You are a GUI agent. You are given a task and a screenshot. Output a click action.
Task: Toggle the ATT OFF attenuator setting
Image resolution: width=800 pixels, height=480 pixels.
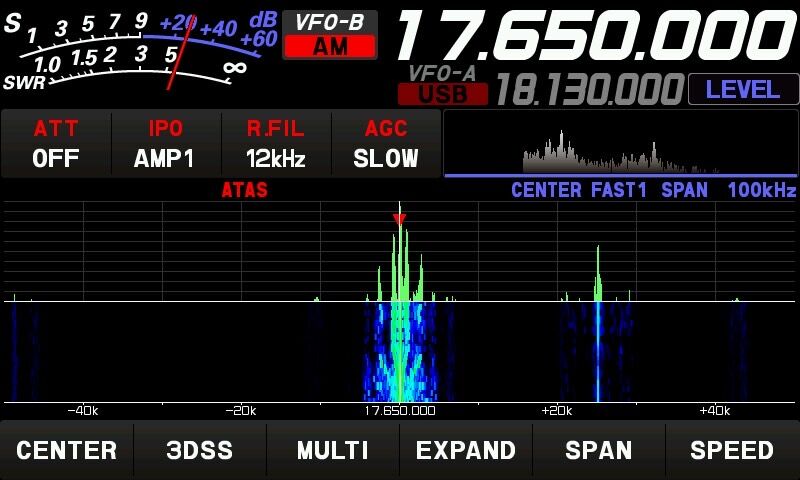pyautogui.click(x=56, y=144)
